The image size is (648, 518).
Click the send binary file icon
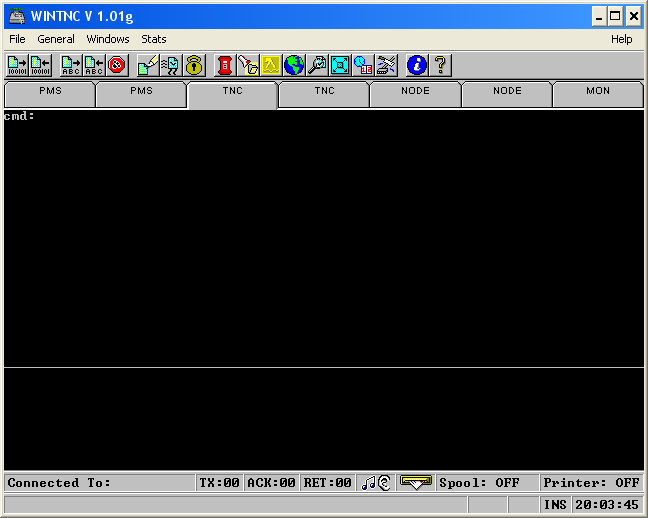pyautogui.click(x=17, y=65)
